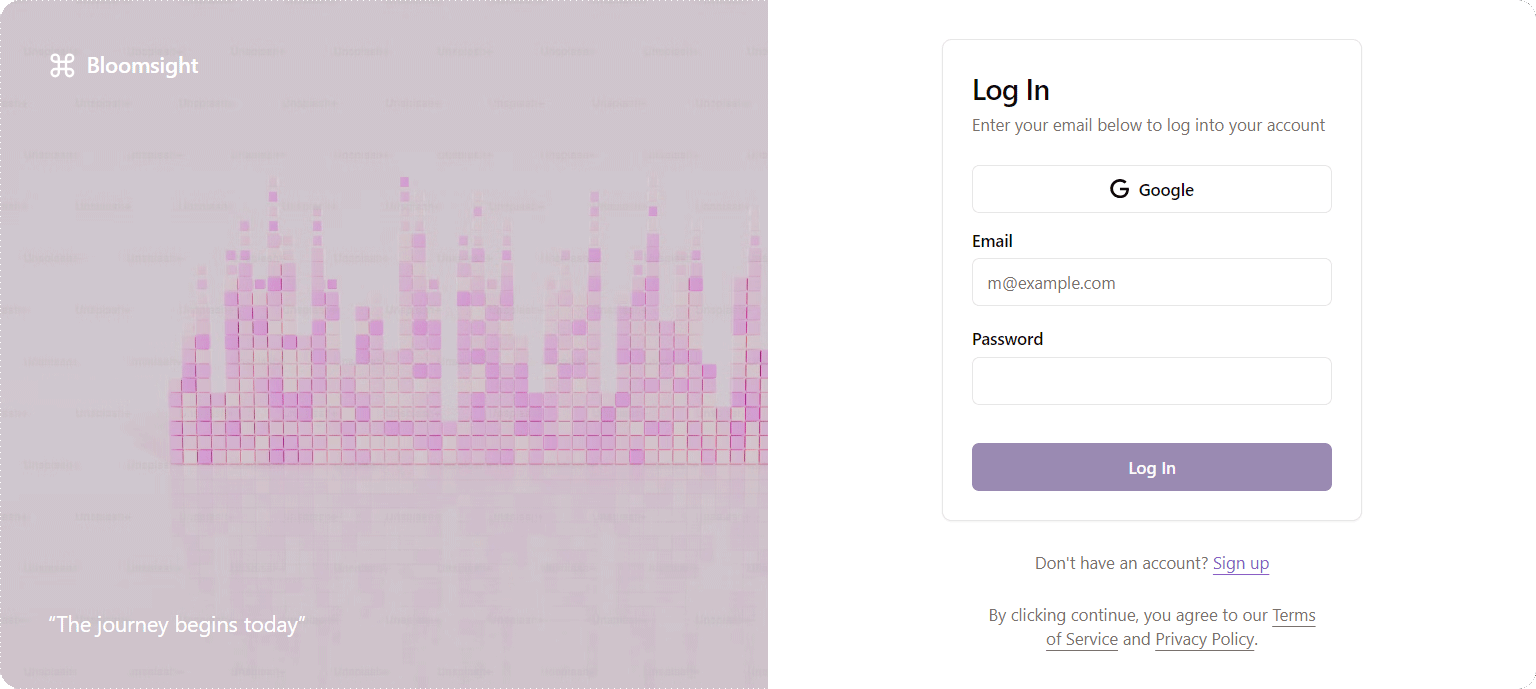Click the Email field label
This screenshot has width=1536, height=689.
pyautogui.click(x=992, y=241)
